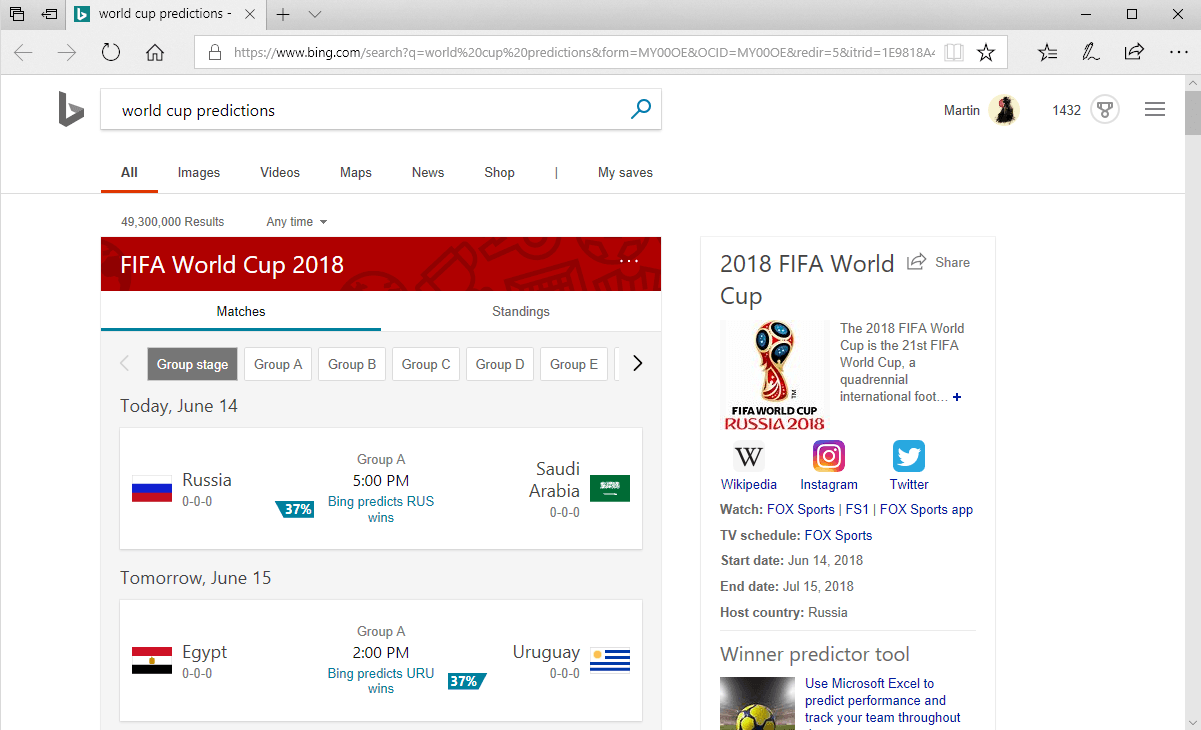
Task: Click the browser Back arrow
Action: [23, 53]
